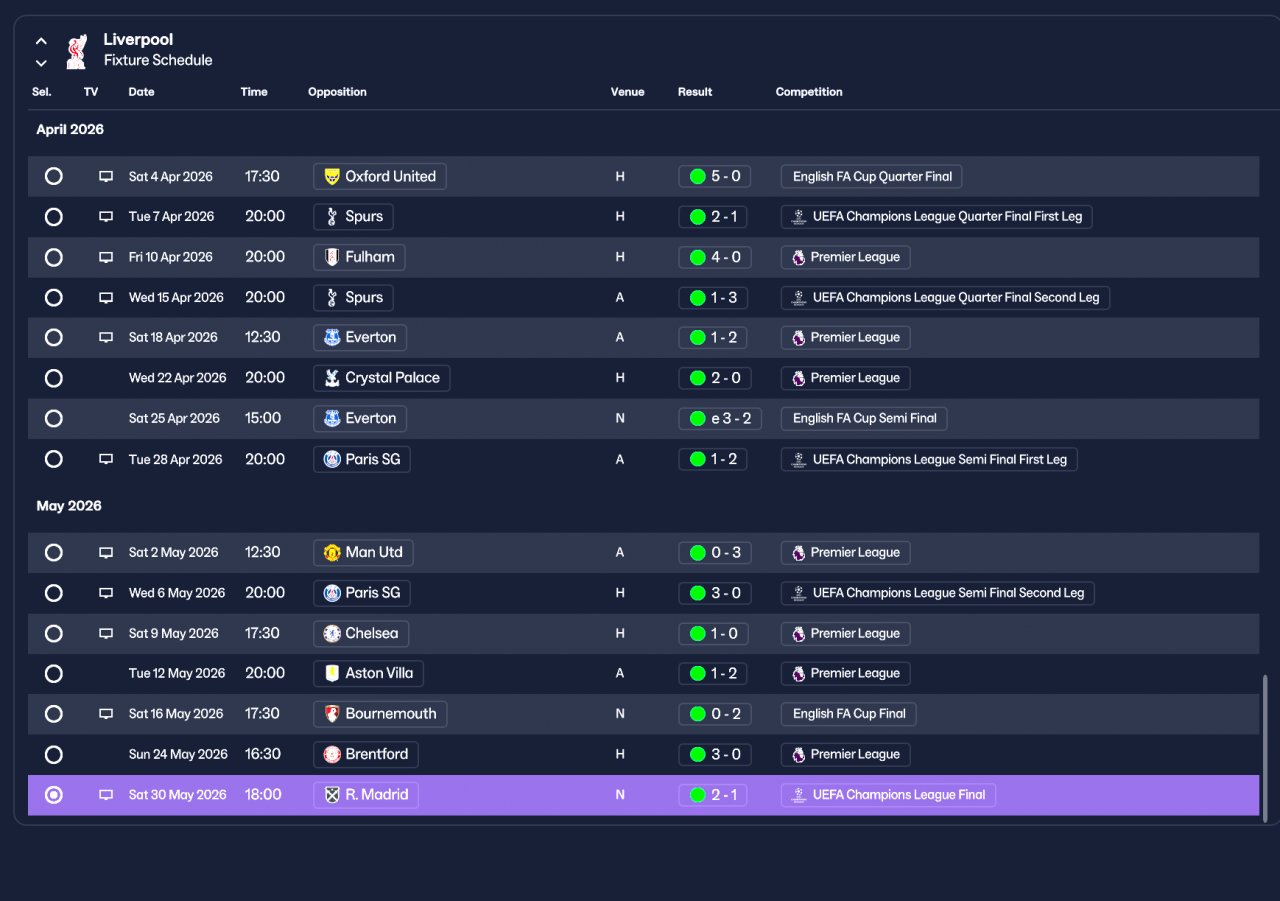
Task: Sort by the Competition column header
Action: [x=809, y=92]
